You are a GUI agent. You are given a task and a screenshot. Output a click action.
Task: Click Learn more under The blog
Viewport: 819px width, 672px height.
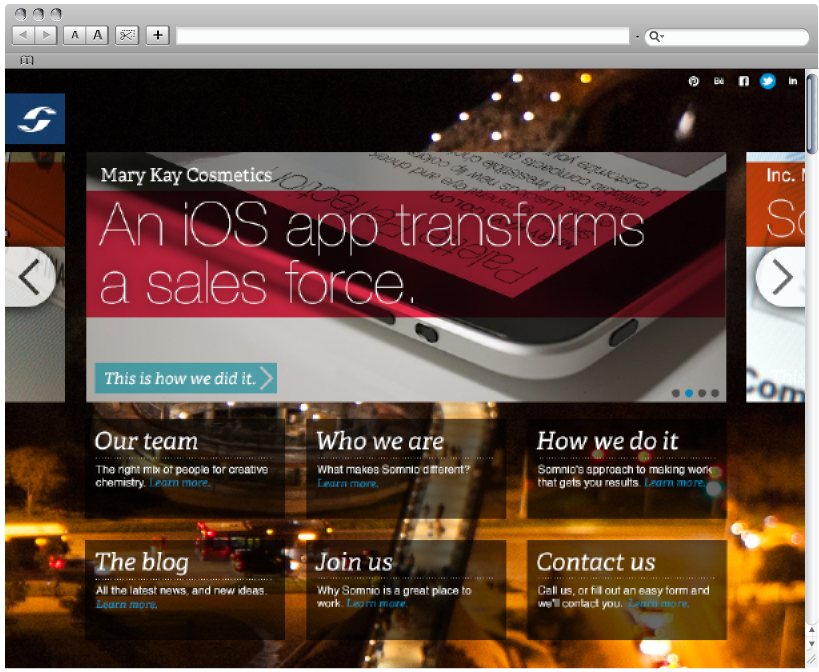click(126, 605)
